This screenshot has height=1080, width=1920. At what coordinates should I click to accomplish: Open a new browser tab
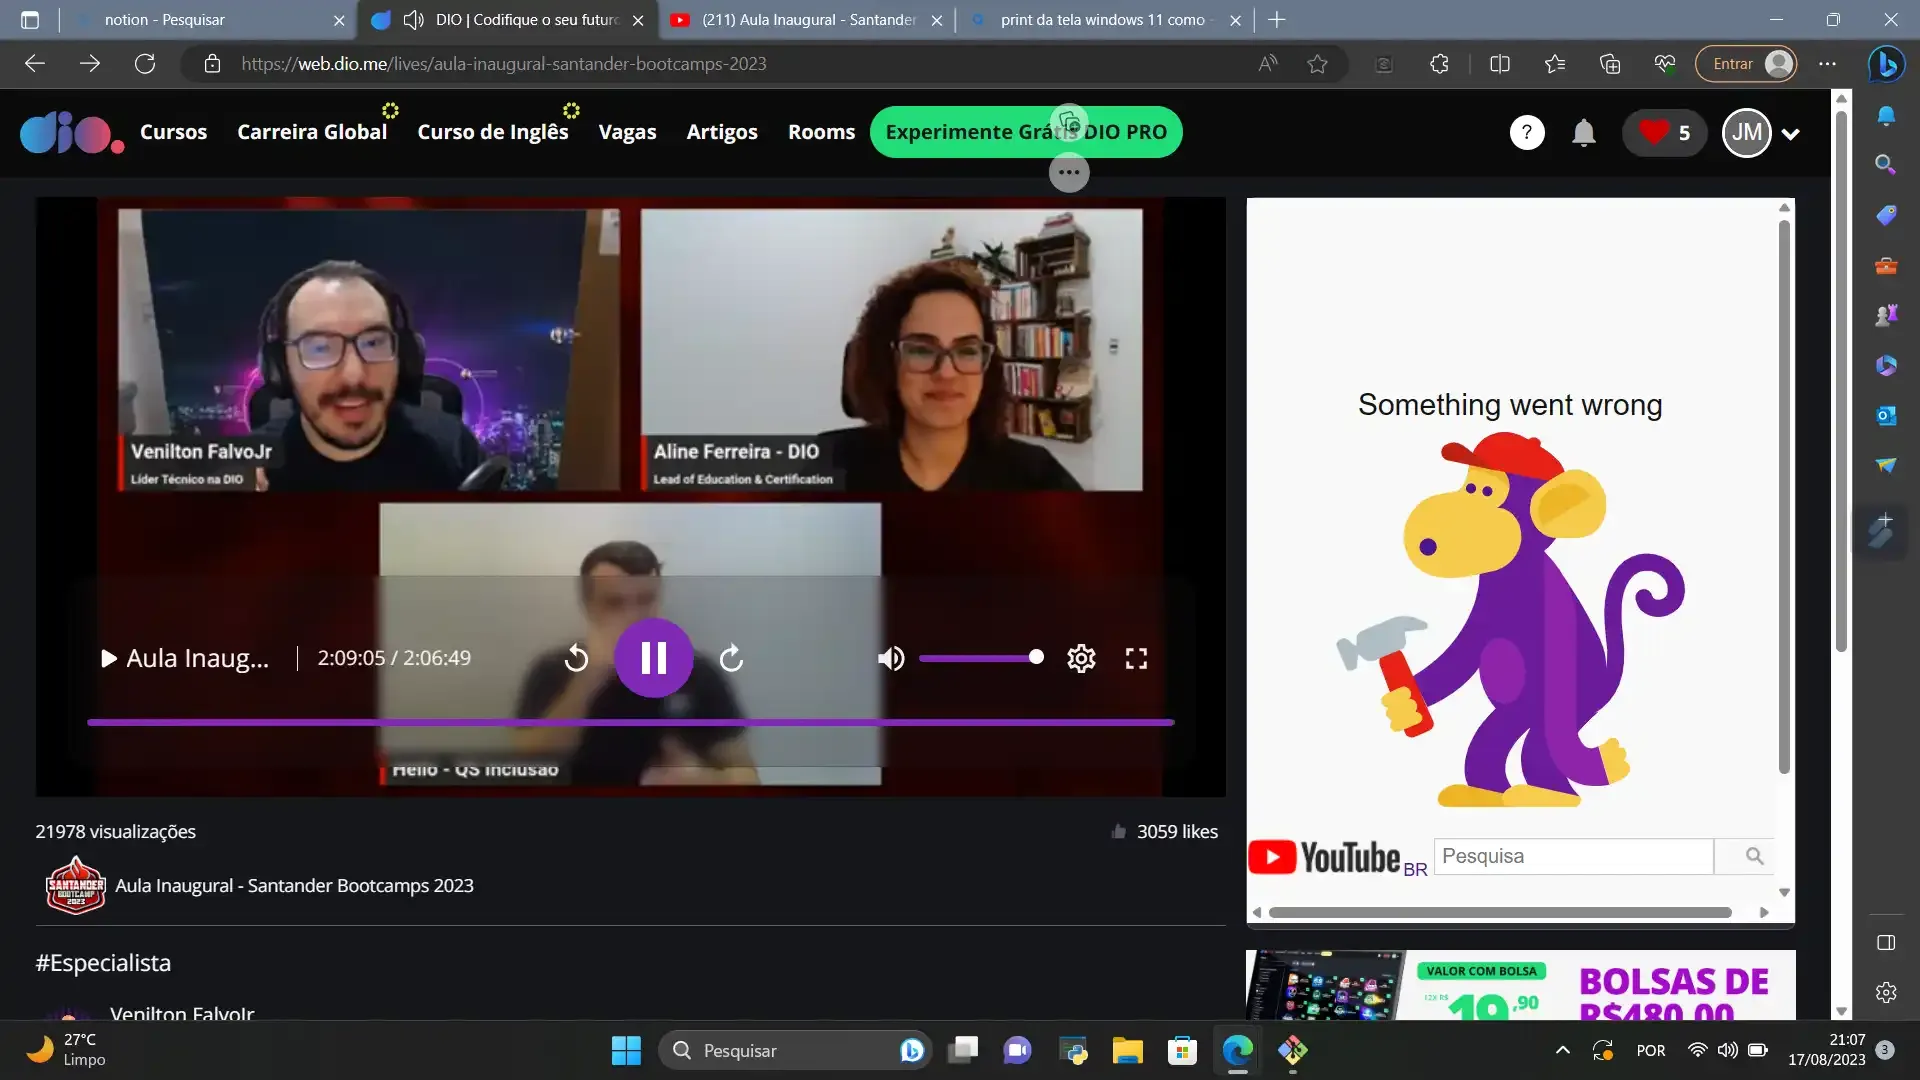[1277, 20]
